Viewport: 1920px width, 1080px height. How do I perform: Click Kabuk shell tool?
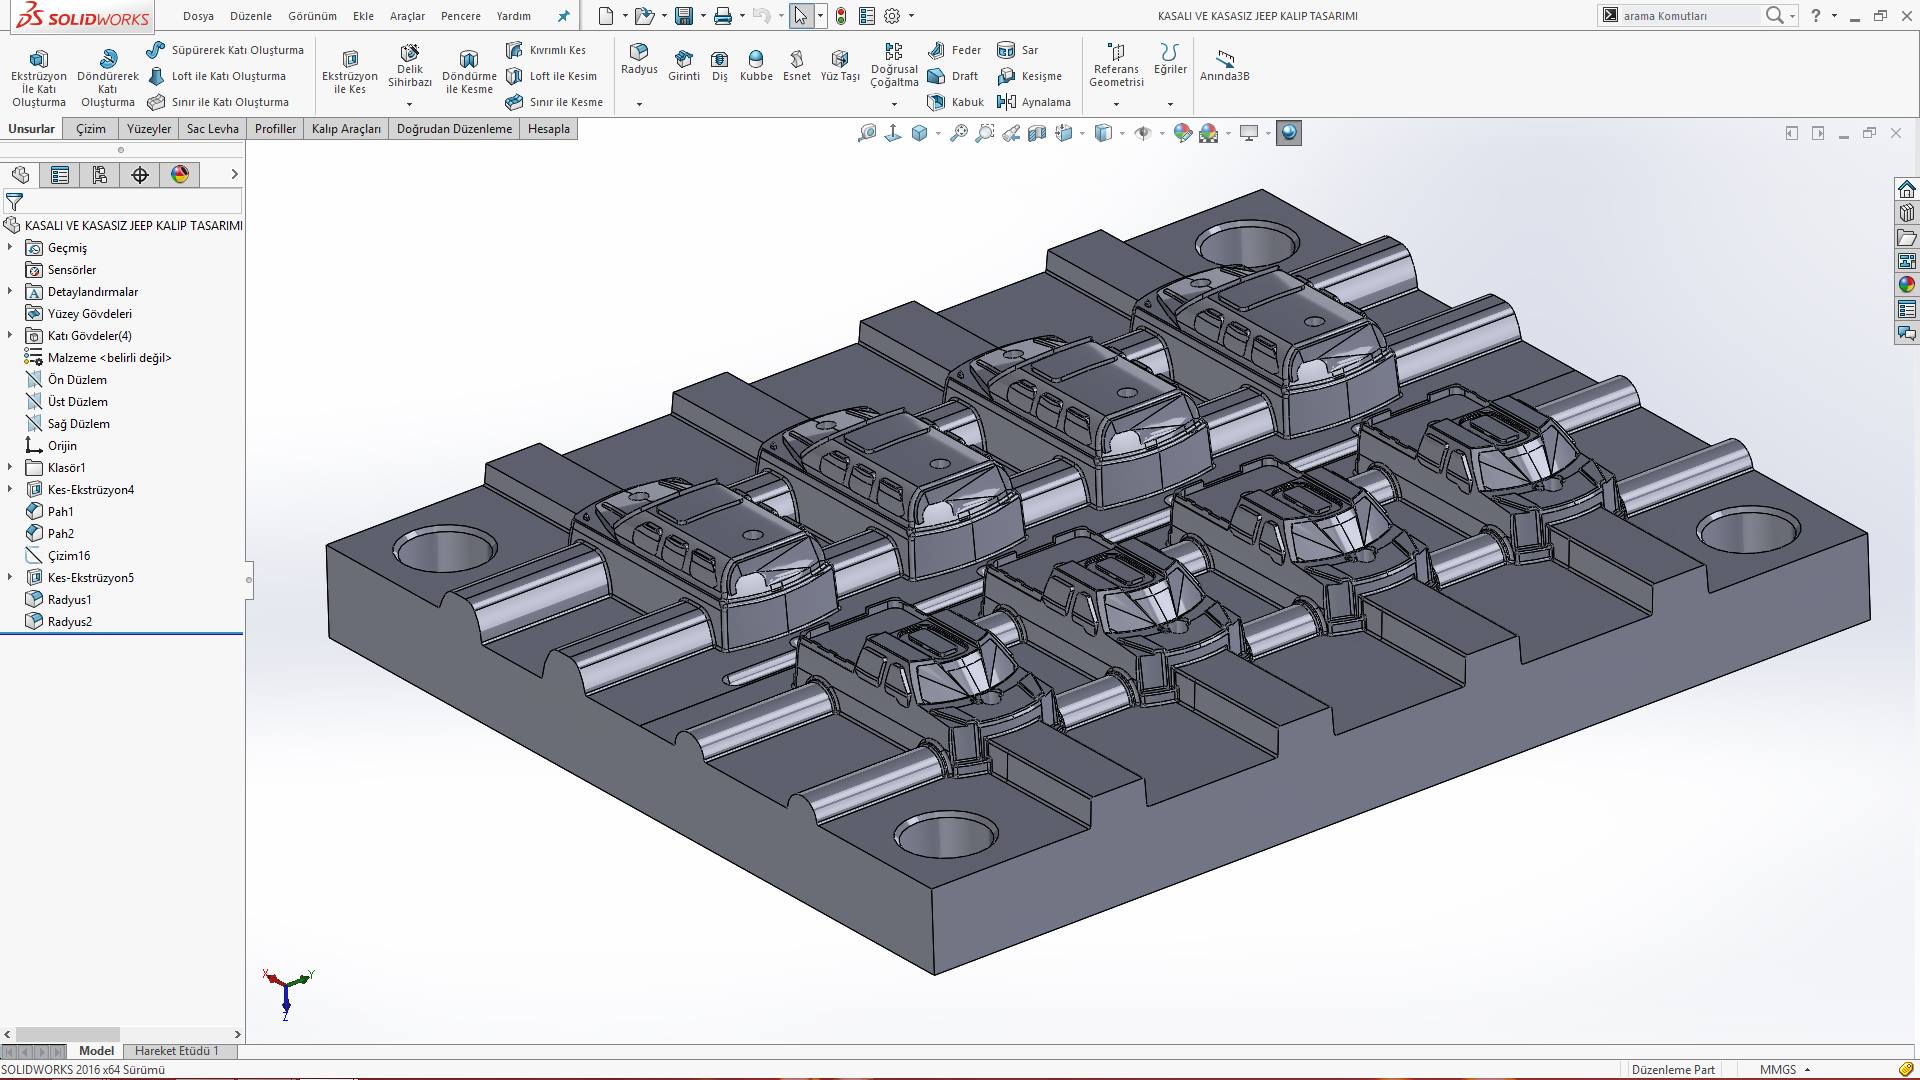tap(955, 102)
